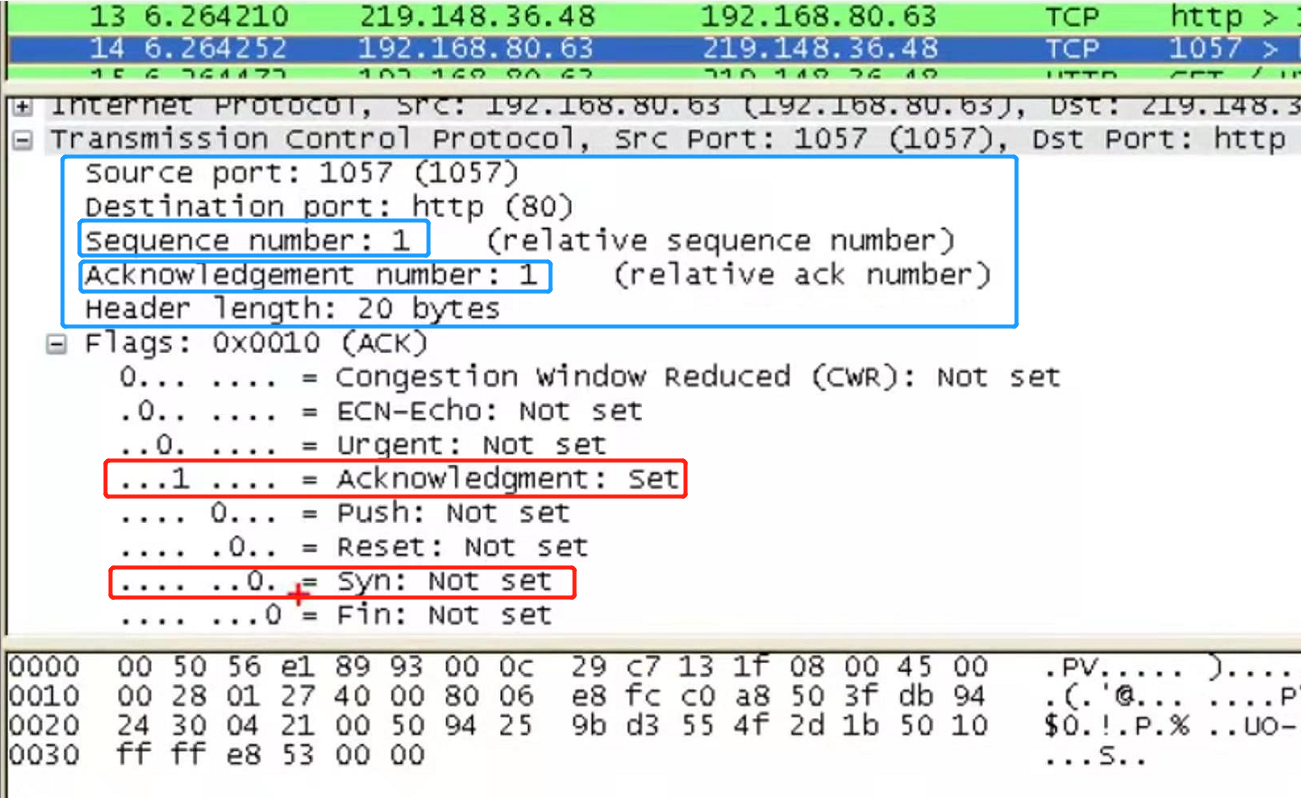Select the ECN-Echo: Not set flag row
The width and height of the screenshot is (1301, 798).
381,411
